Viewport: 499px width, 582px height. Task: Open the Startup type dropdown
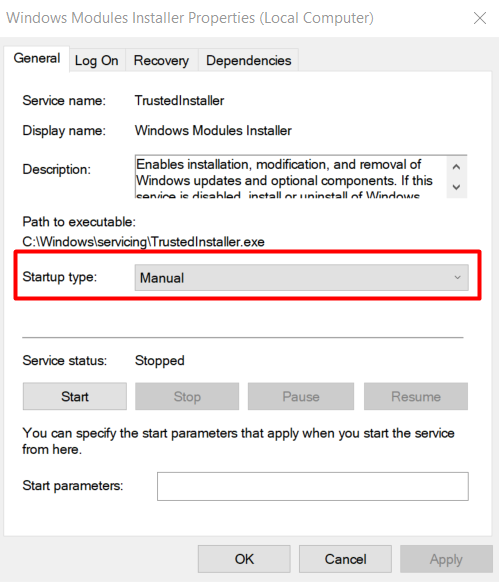tap(301, 278)
